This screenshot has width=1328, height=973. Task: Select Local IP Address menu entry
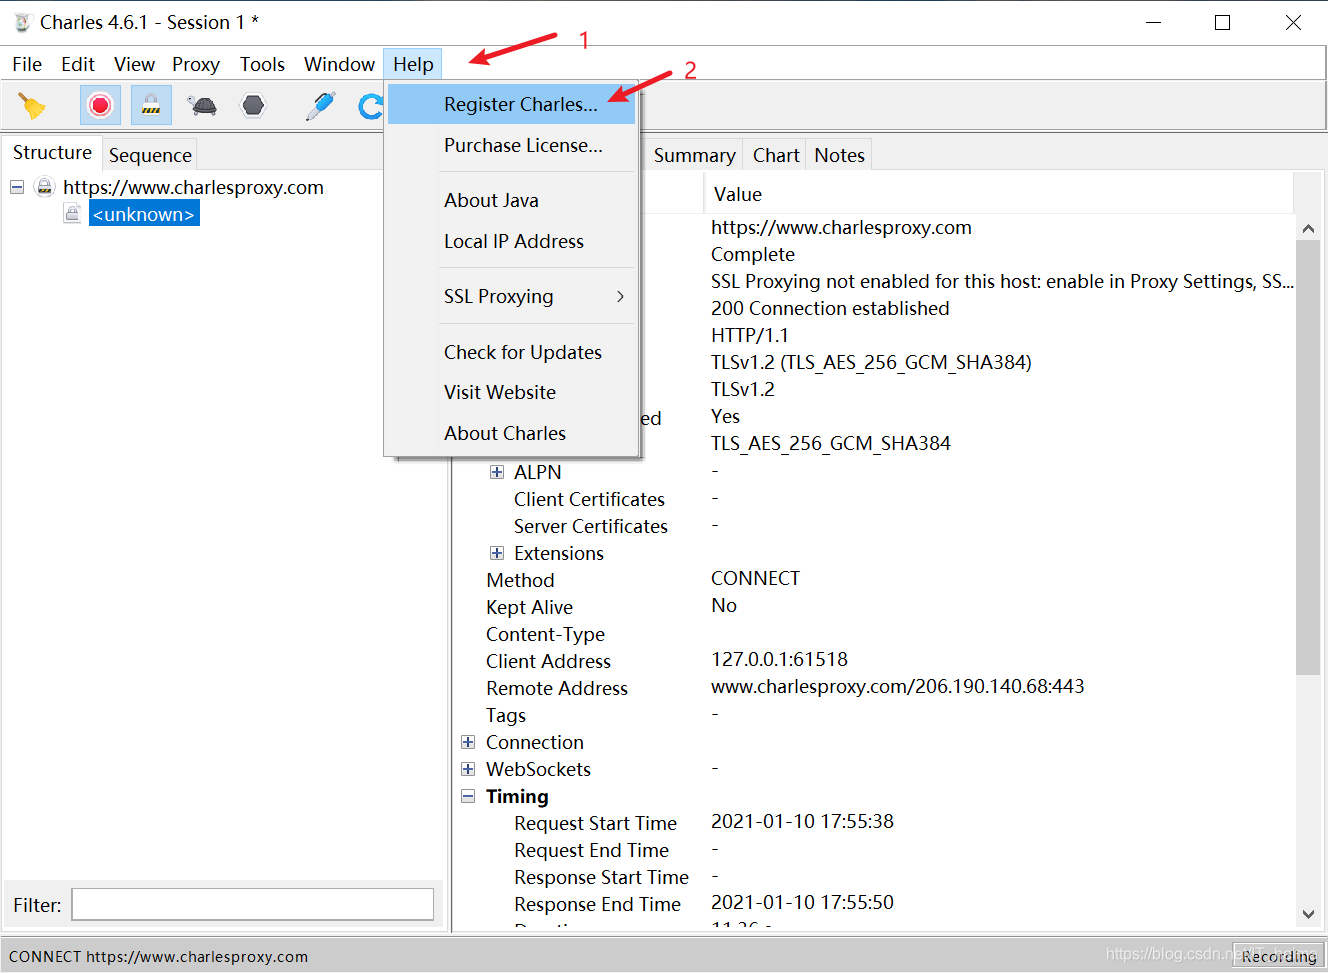[511, 241]
